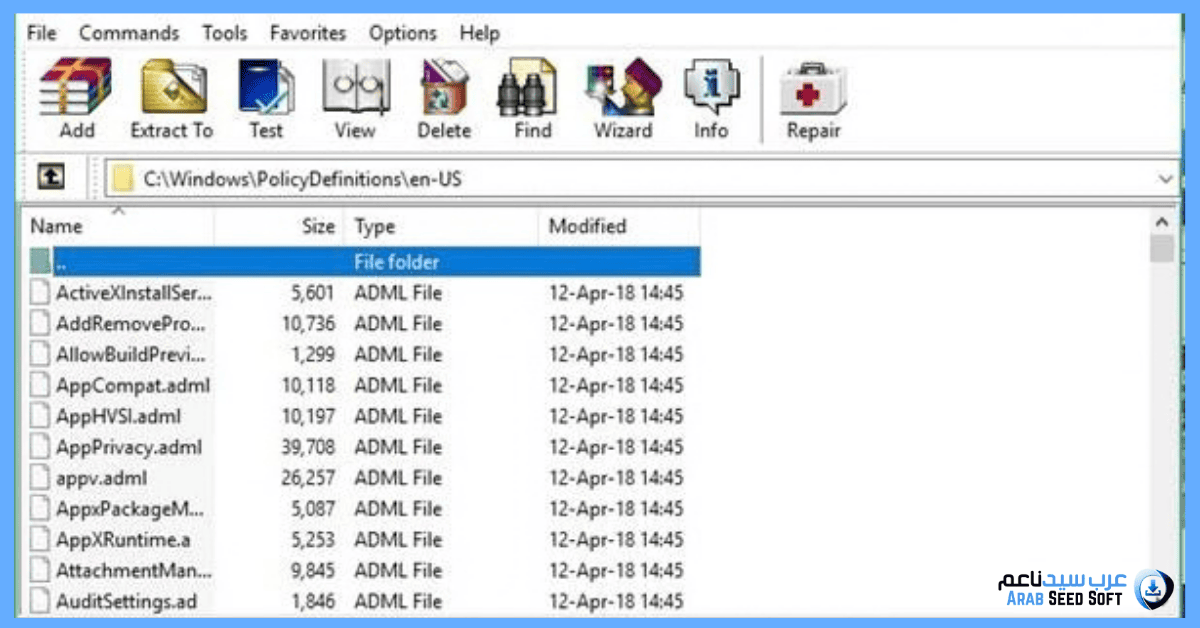Open the Favorites menu
Viewport: 1200px width, 628px height.
tap(307, 33)
